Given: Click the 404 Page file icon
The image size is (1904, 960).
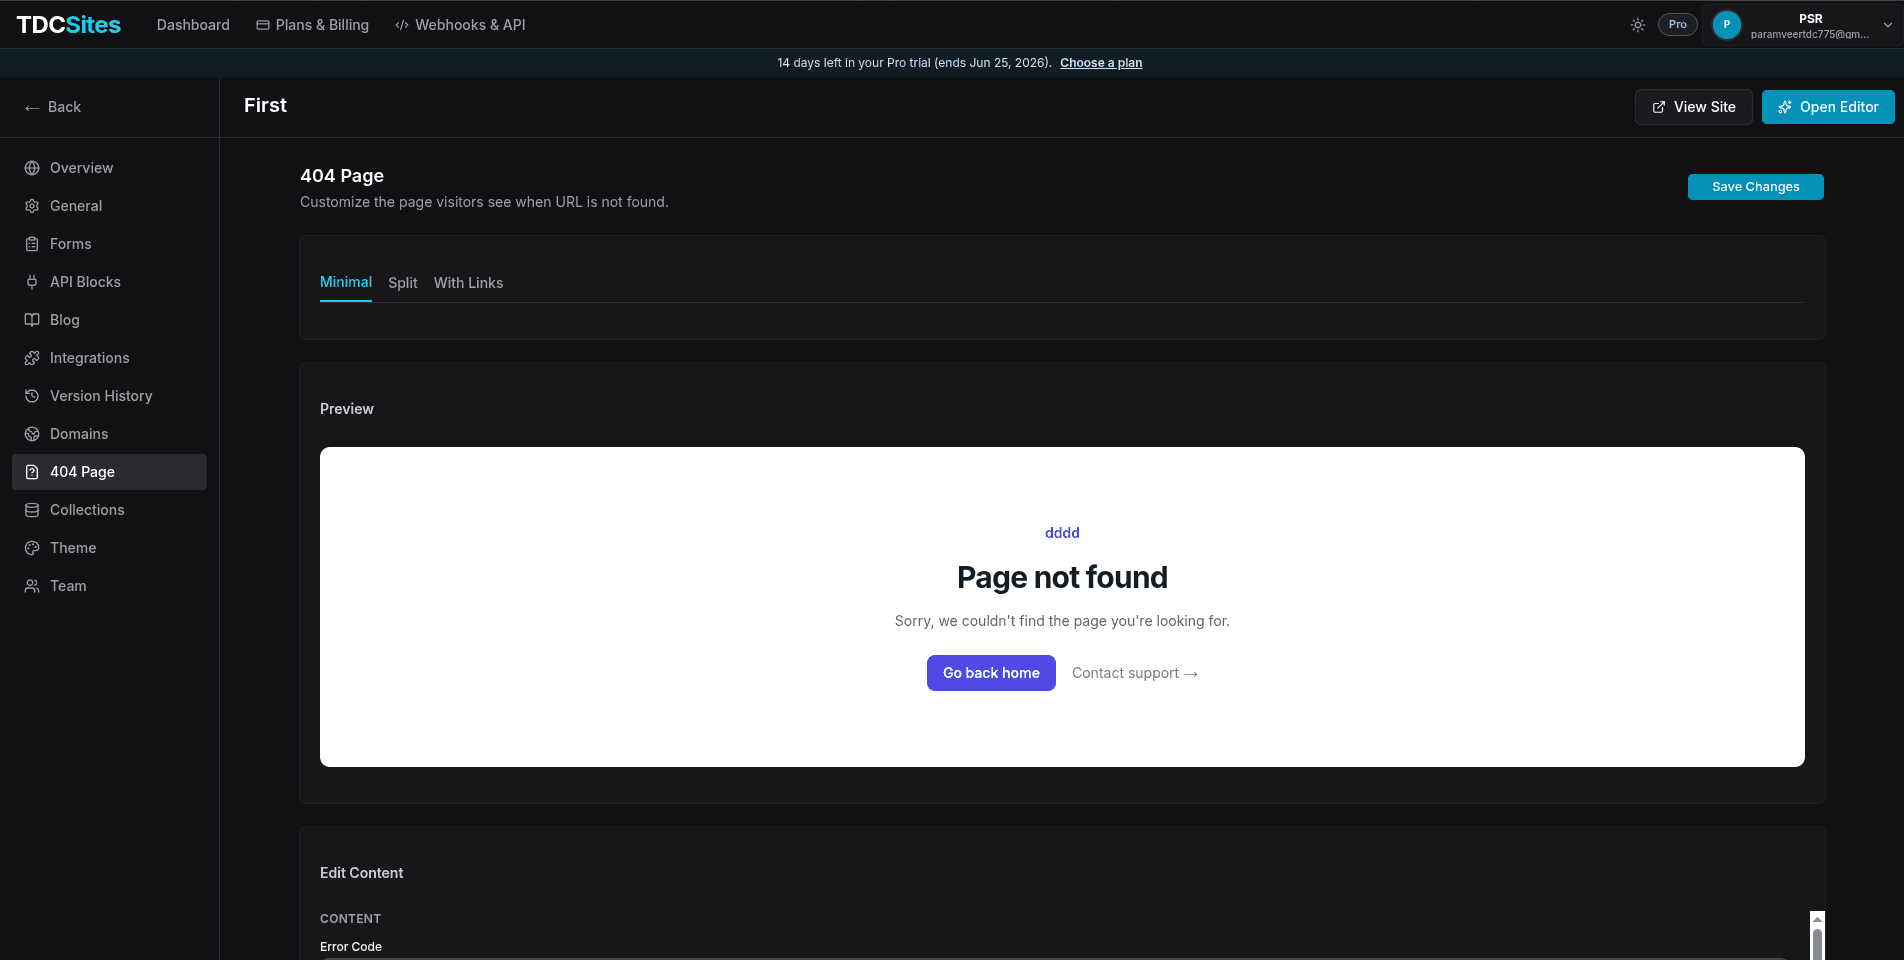Looking at the screenshot, I should point(32,472).
